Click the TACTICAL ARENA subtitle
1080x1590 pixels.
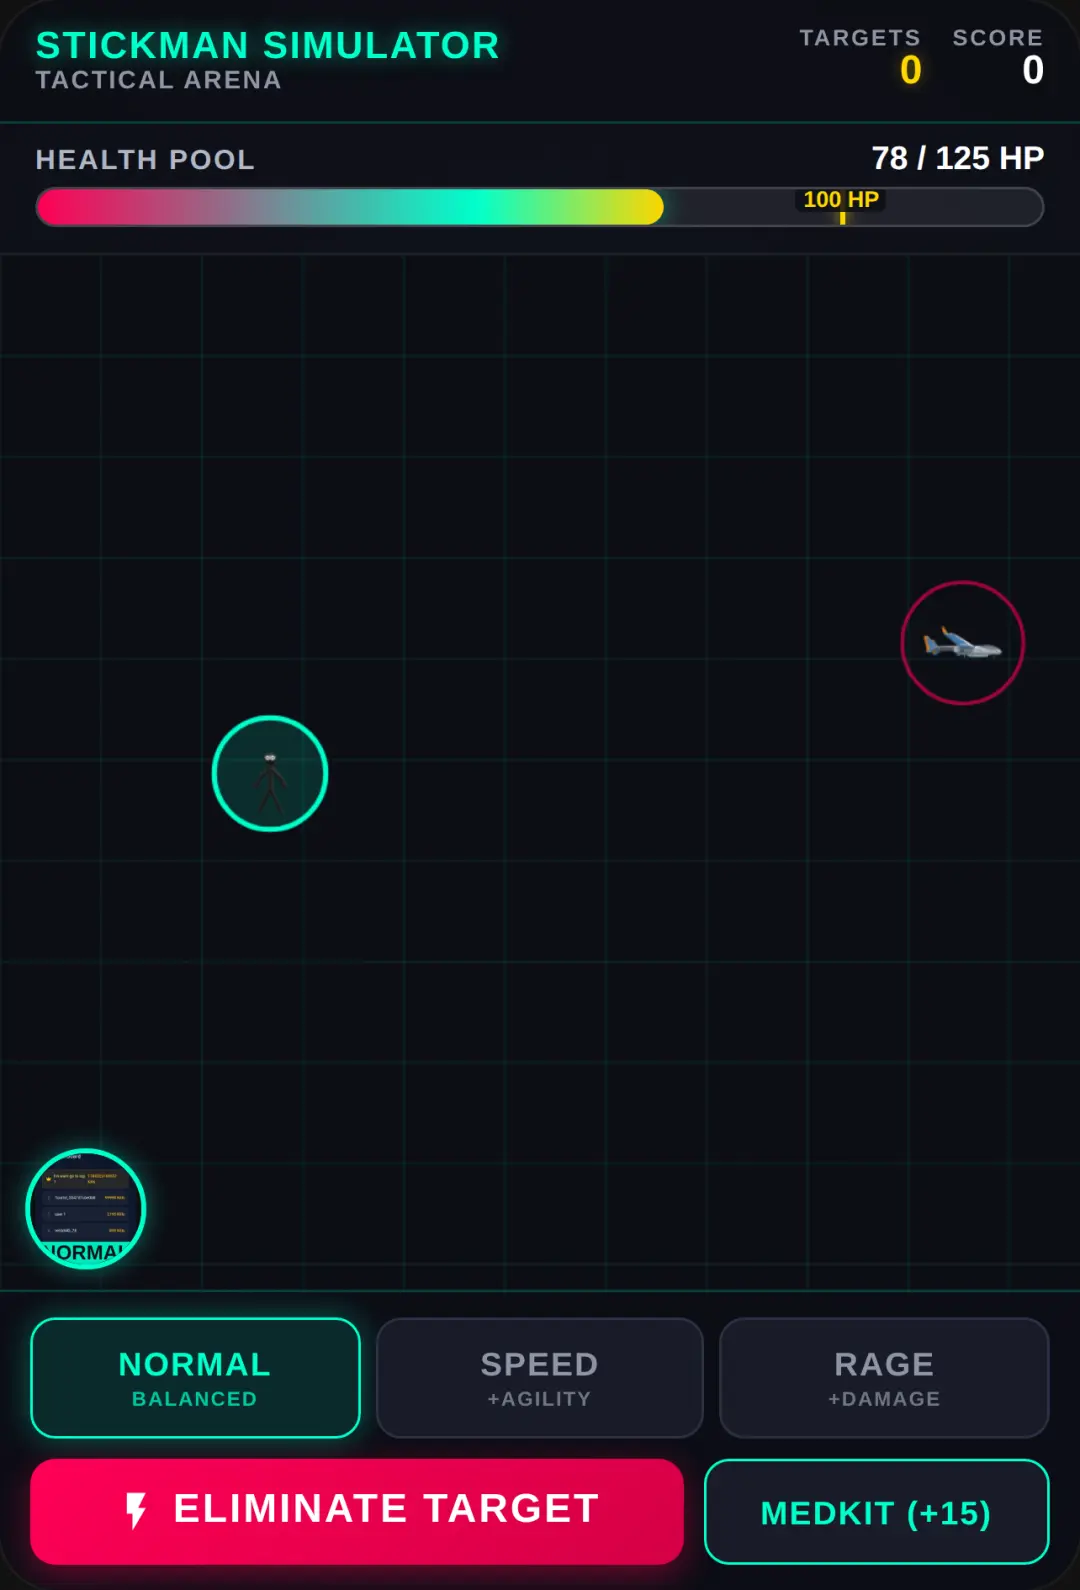(x=159, y=80)
